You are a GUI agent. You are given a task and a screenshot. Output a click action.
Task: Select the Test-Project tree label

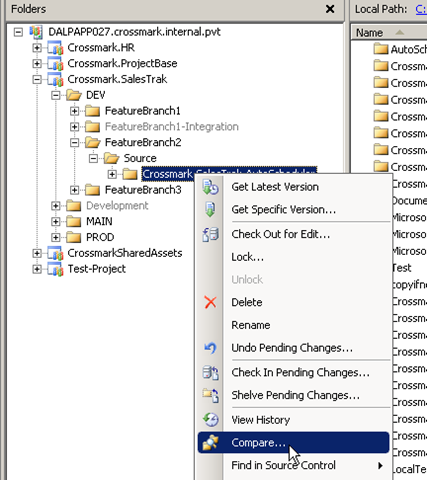97,269
